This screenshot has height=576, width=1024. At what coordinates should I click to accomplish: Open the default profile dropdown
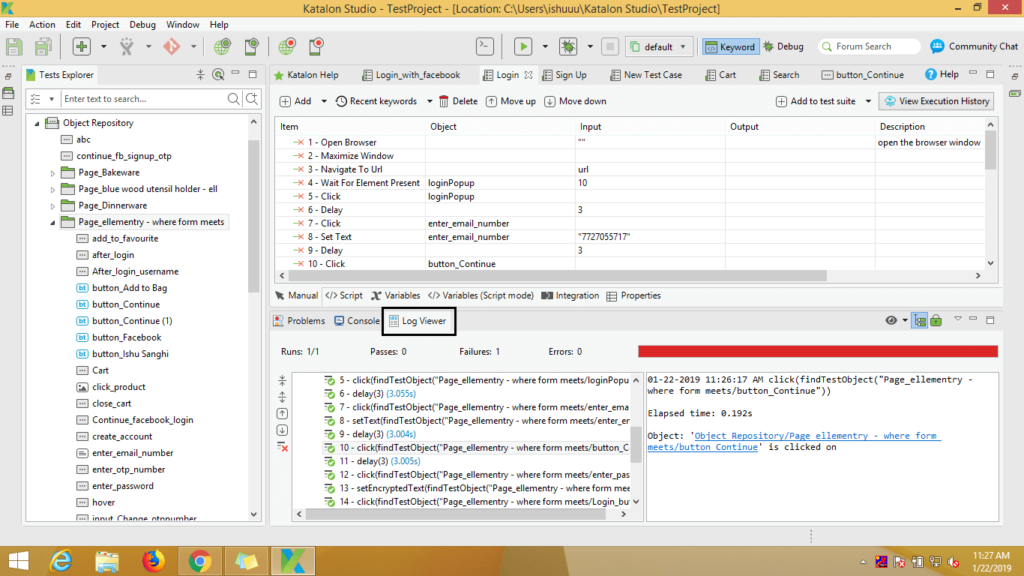pyautogui.click(x=658, y=46)
